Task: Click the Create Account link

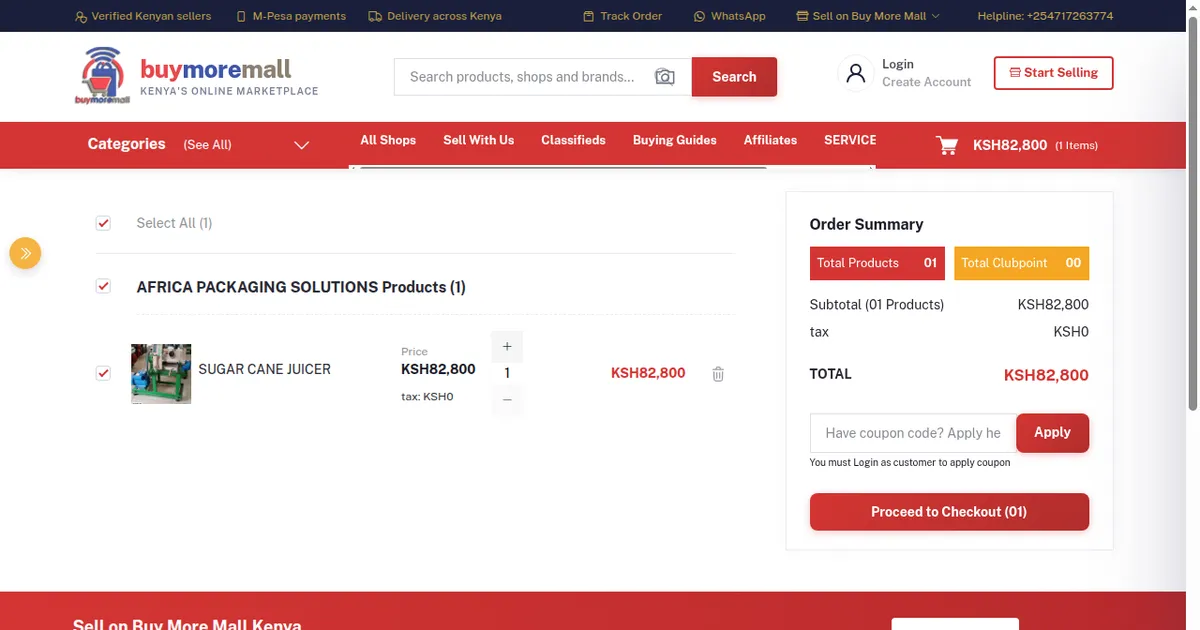Action: click(x=927, y=82)
